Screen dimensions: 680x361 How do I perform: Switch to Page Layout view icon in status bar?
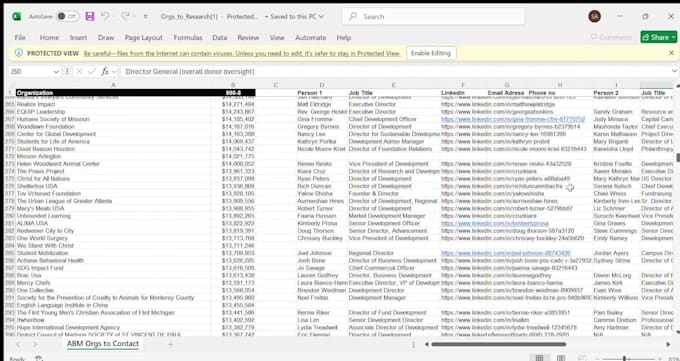click(561, 358)
